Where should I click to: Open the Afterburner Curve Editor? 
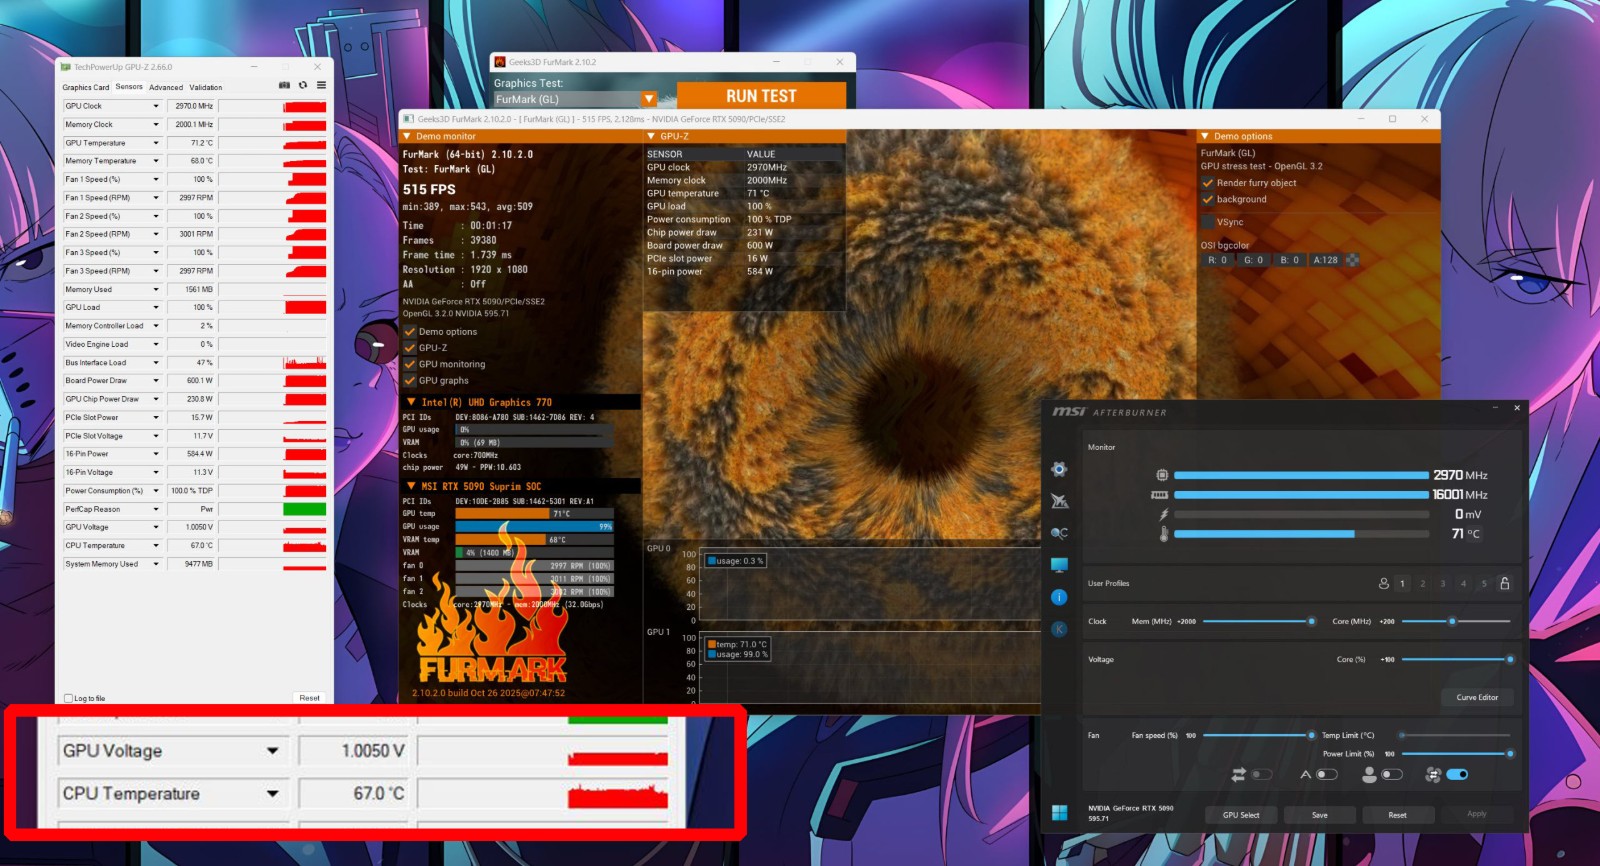tap(1477, 697)
